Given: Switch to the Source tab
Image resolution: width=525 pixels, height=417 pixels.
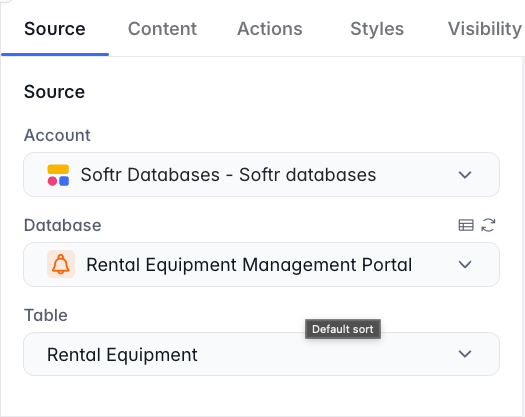Looking at the screenshot, I should point(55,29).
